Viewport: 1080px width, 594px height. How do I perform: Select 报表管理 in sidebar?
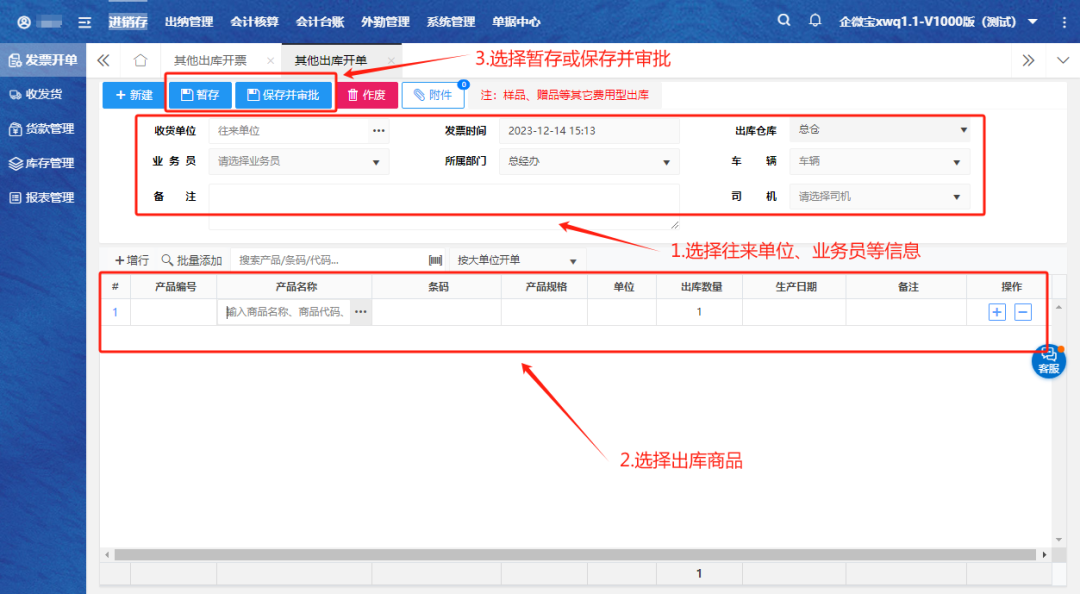click(x=43, y=198)
